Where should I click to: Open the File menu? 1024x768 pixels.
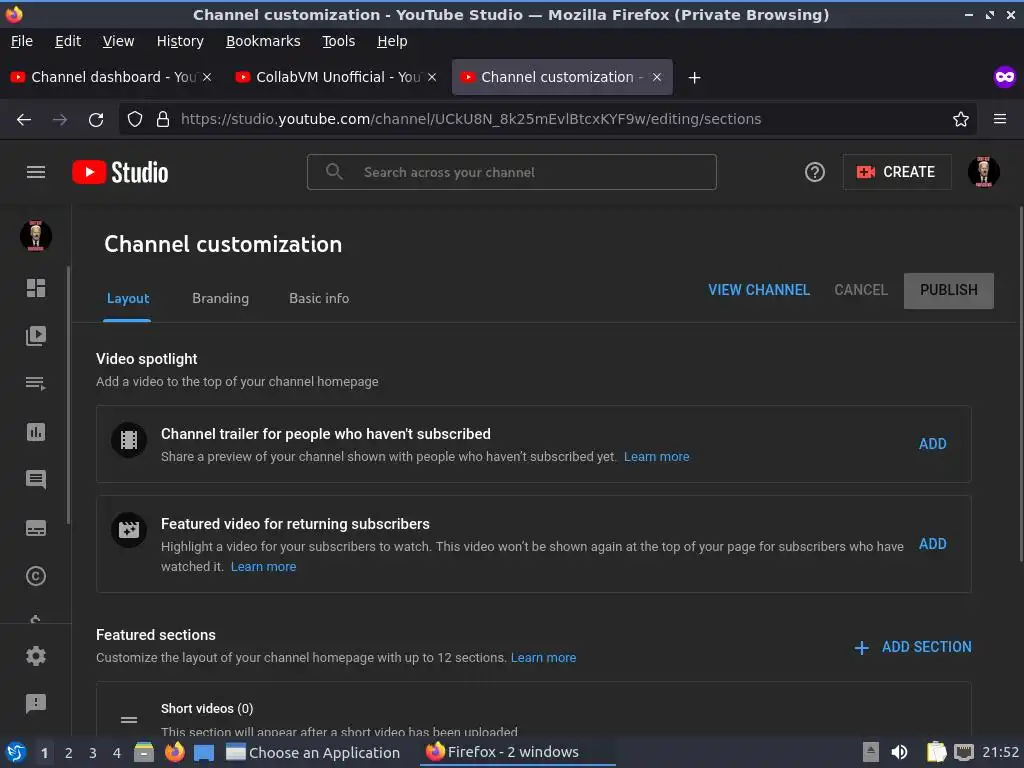click(x=22, y=41)
